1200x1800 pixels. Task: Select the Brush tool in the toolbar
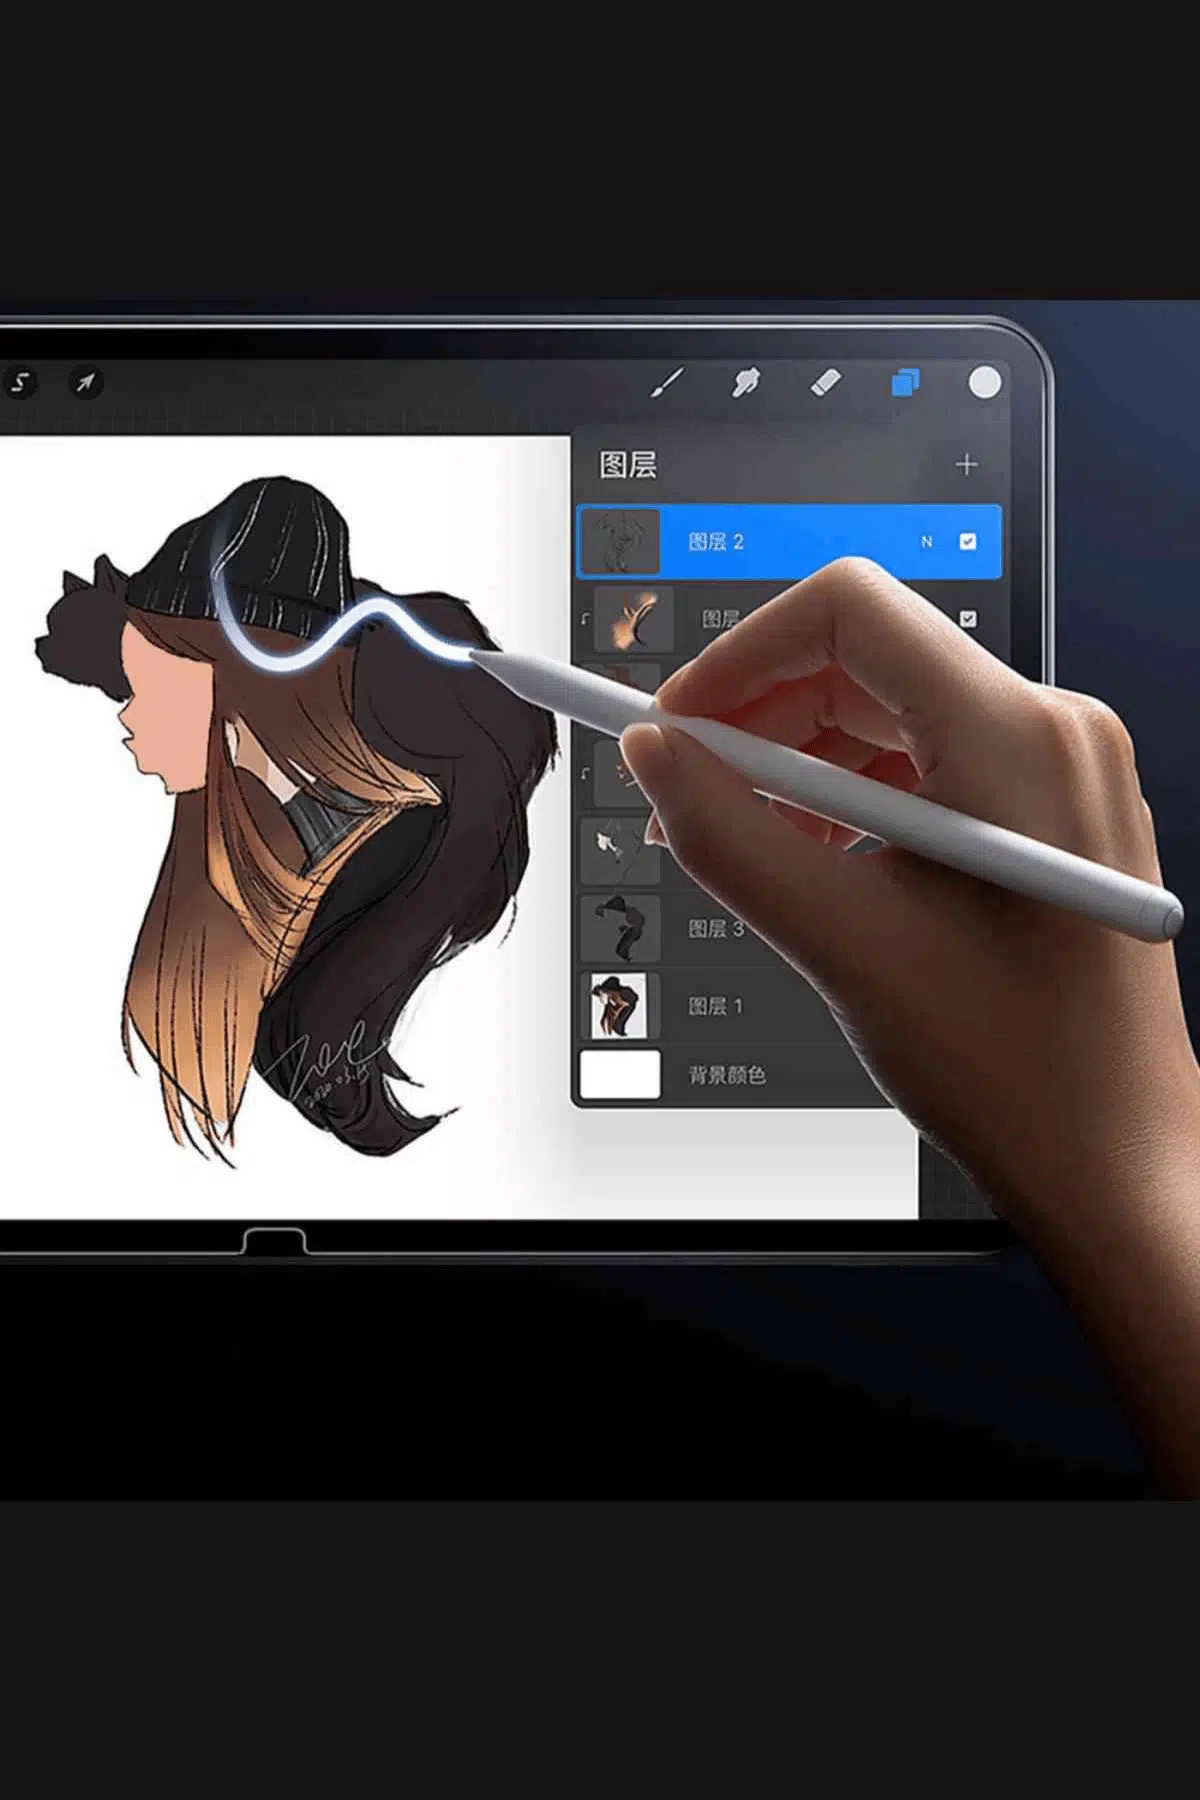point(667,382)
